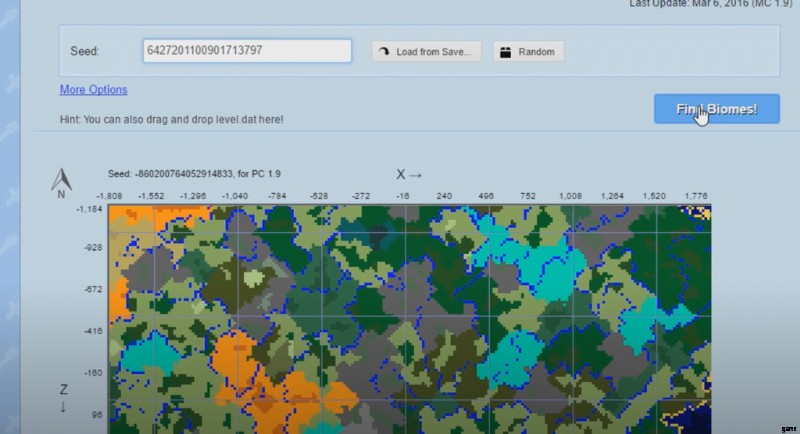Click the Z axis label 96
Screen dimensions: 800x434
click(97, 415)
